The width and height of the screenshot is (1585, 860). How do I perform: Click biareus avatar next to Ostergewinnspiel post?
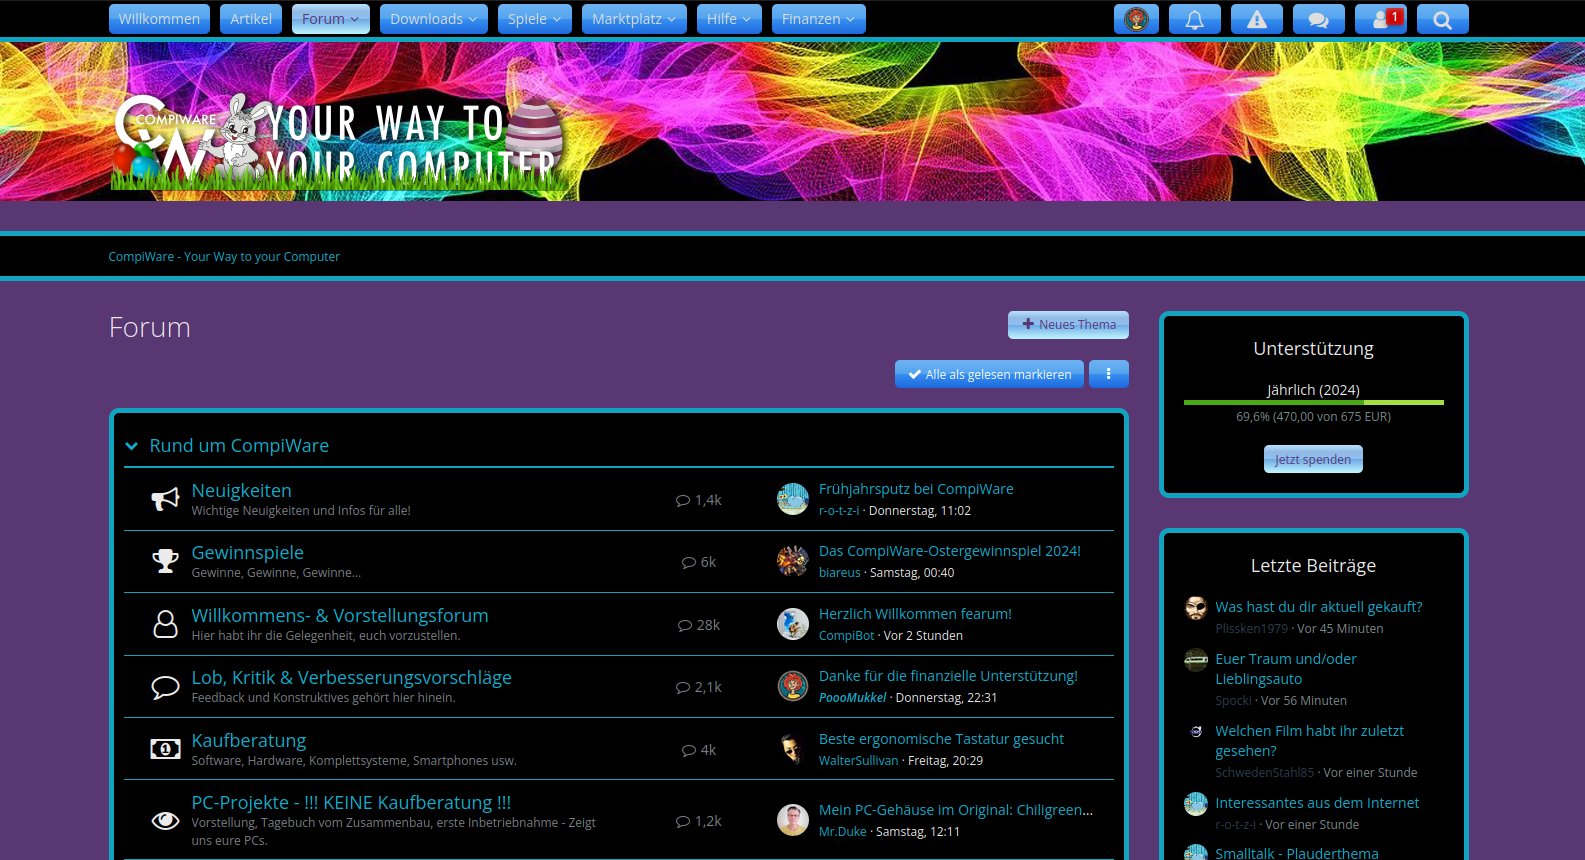[793, 560]
